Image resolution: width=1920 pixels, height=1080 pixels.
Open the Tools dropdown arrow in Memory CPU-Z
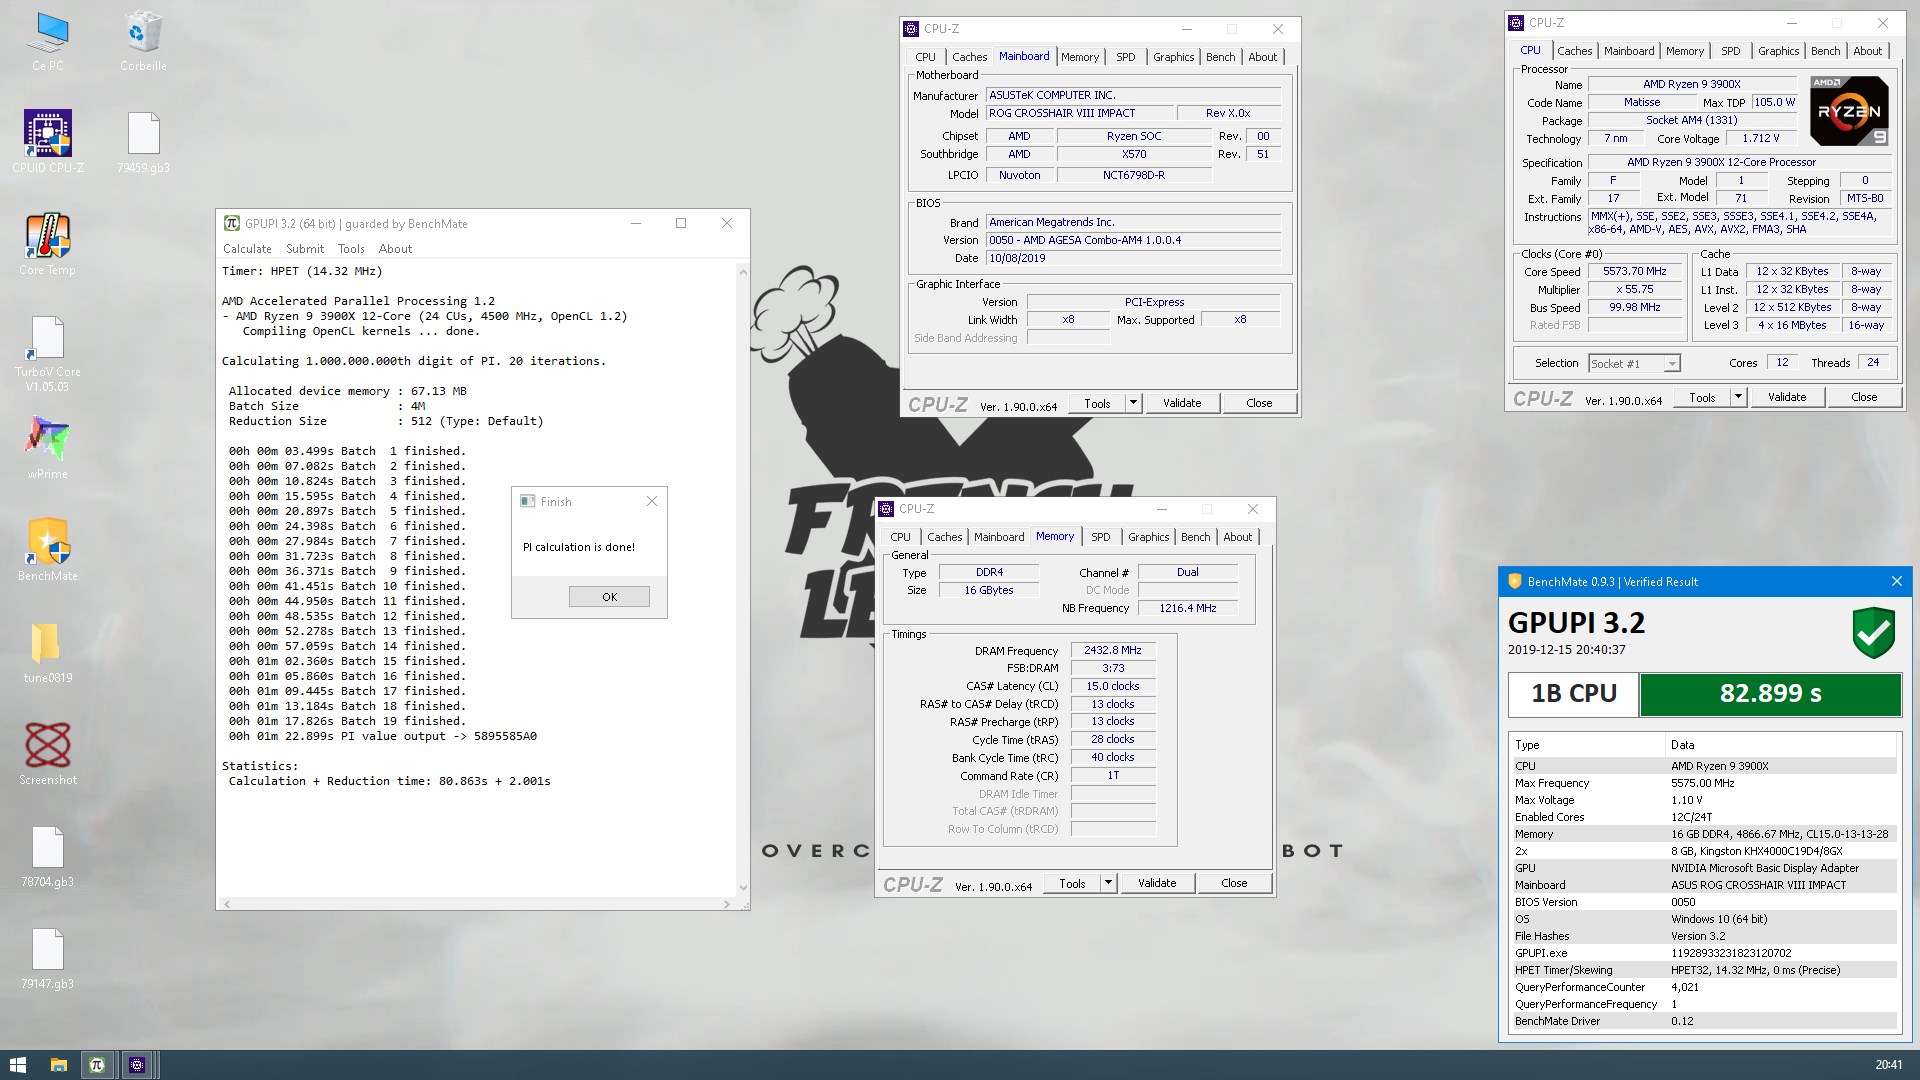(1108, 883)
